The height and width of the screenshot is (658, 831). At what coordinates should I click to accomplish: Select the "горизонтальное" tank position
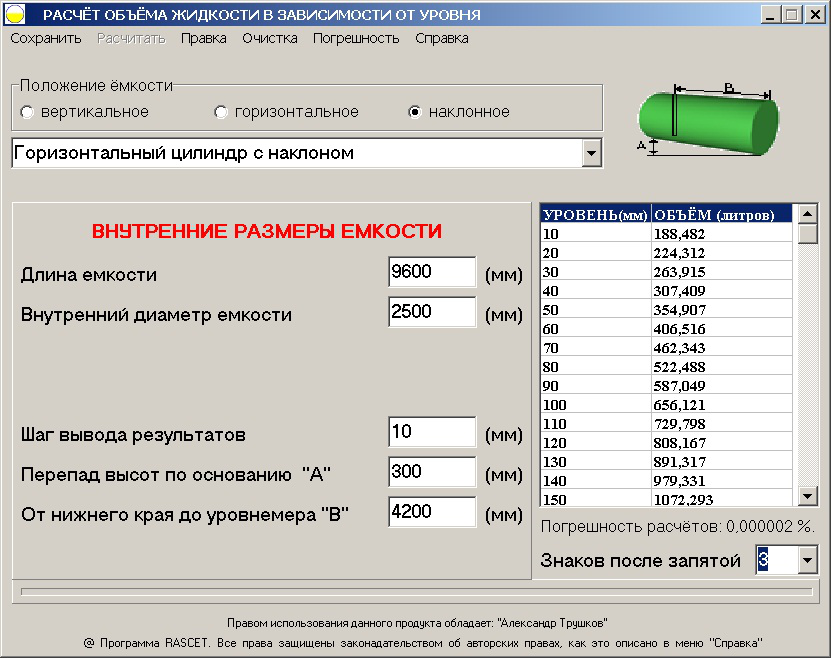pyautogui.click(x=222, y=113)
